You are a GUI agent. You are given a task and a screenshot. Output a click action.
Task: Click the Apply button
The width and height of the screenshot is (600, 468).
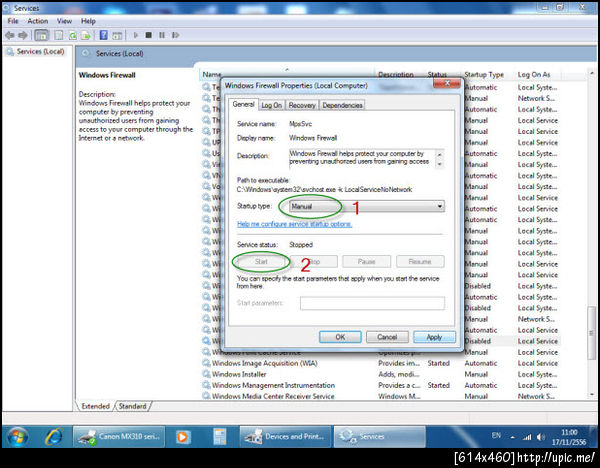434,337
